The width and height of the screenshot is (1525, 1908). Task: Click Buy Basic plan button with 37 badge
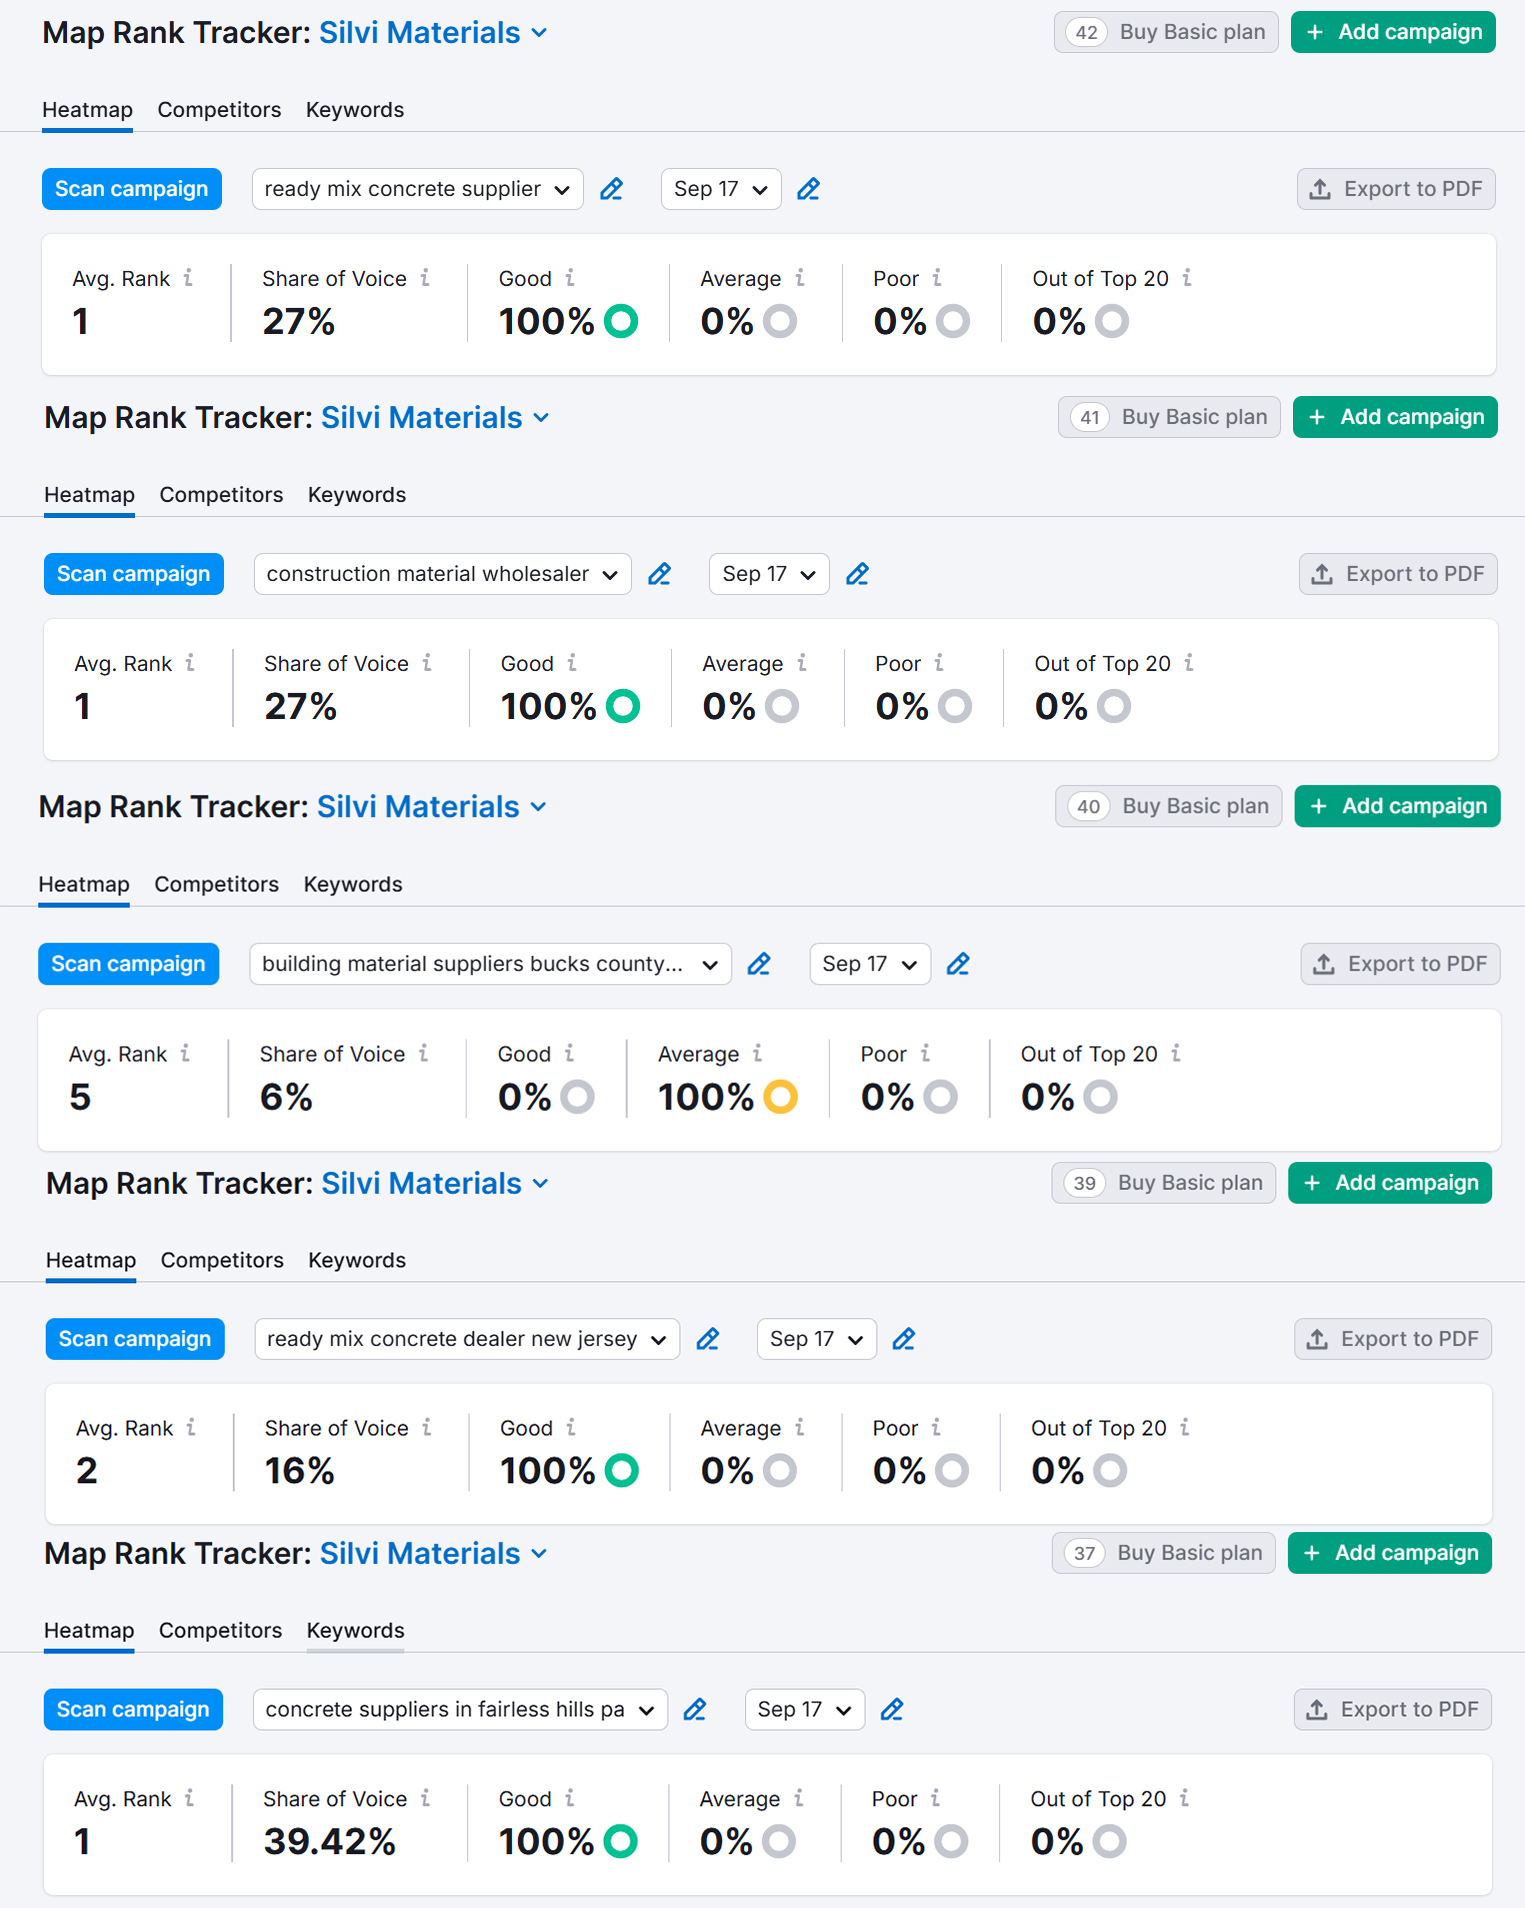1163,1553
